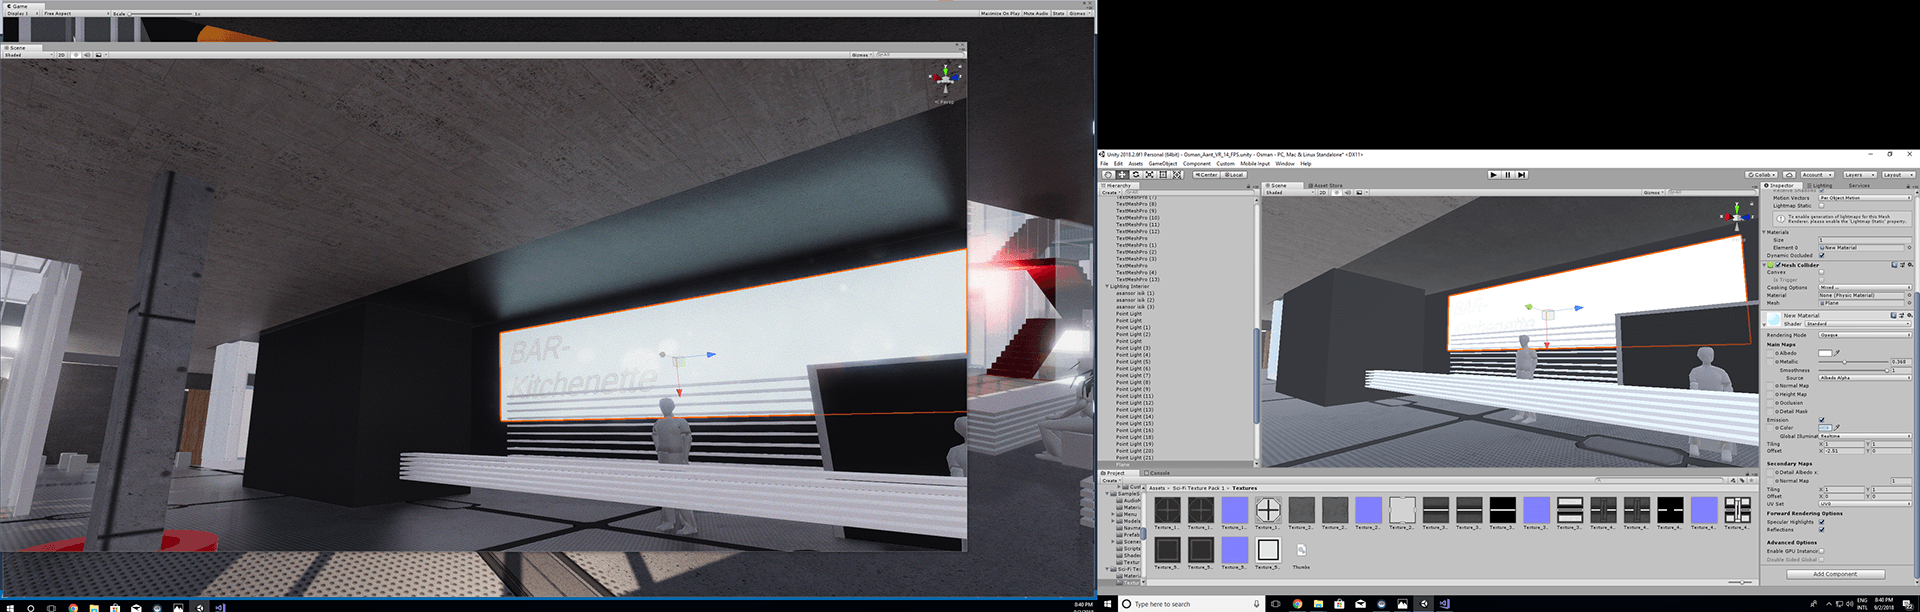
Task: Toggle the Specular Highlights checkbox
Action: (1821, 522)
